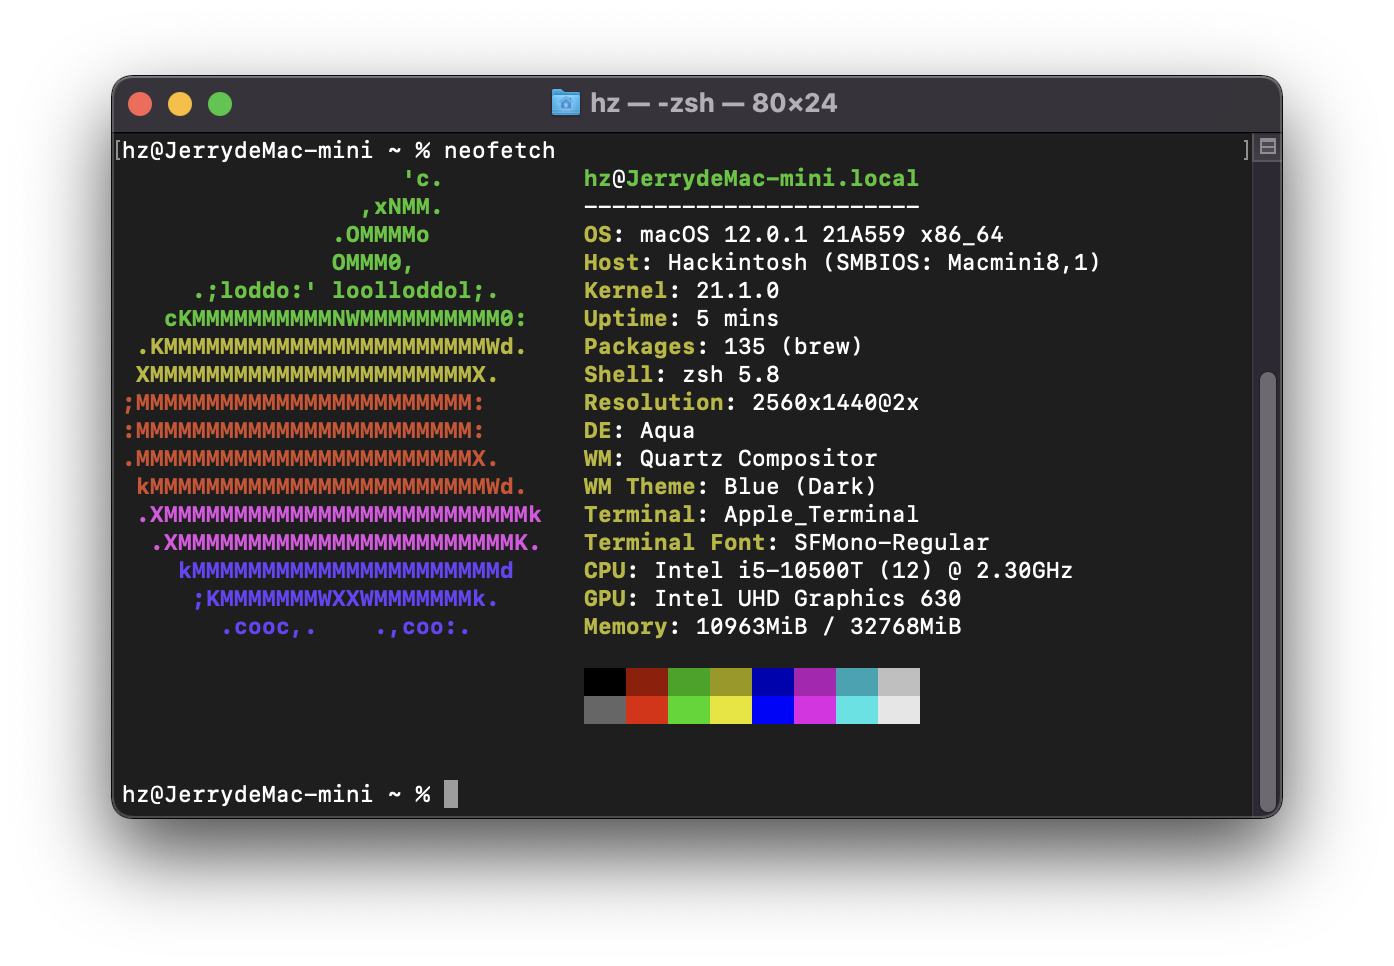Image resolution: width=1394 pixels, height=966 pixels.
Task: Click the magenta color block in bottom row
Action: click(815, 710)
